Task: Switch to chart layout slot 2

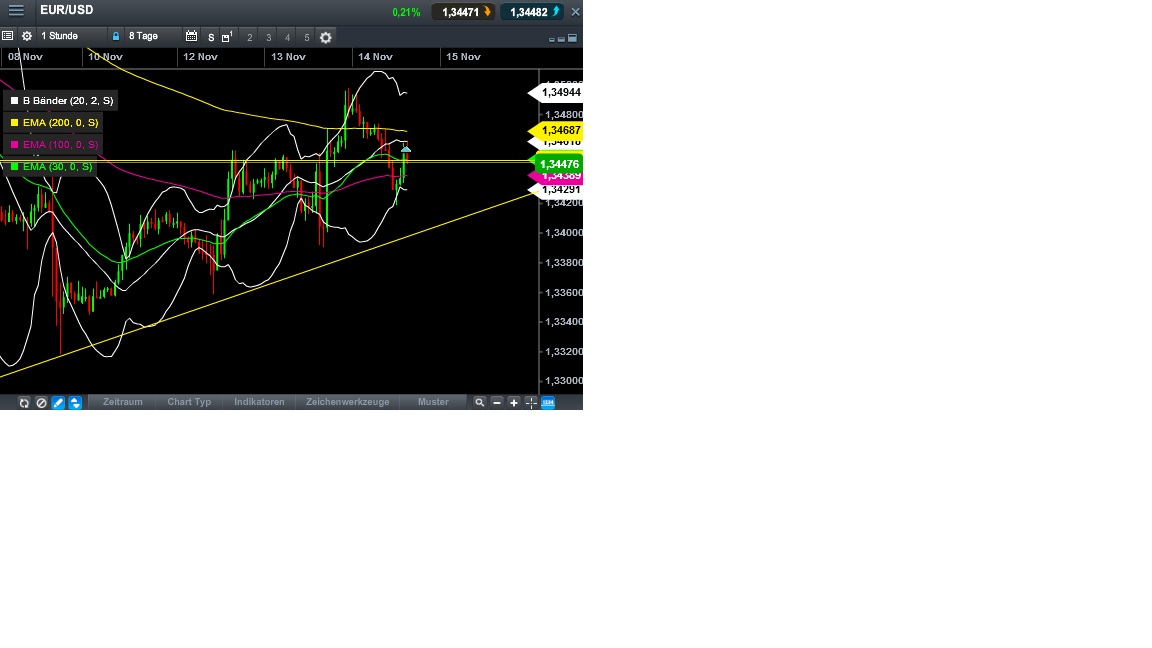Action: point(248,37)
